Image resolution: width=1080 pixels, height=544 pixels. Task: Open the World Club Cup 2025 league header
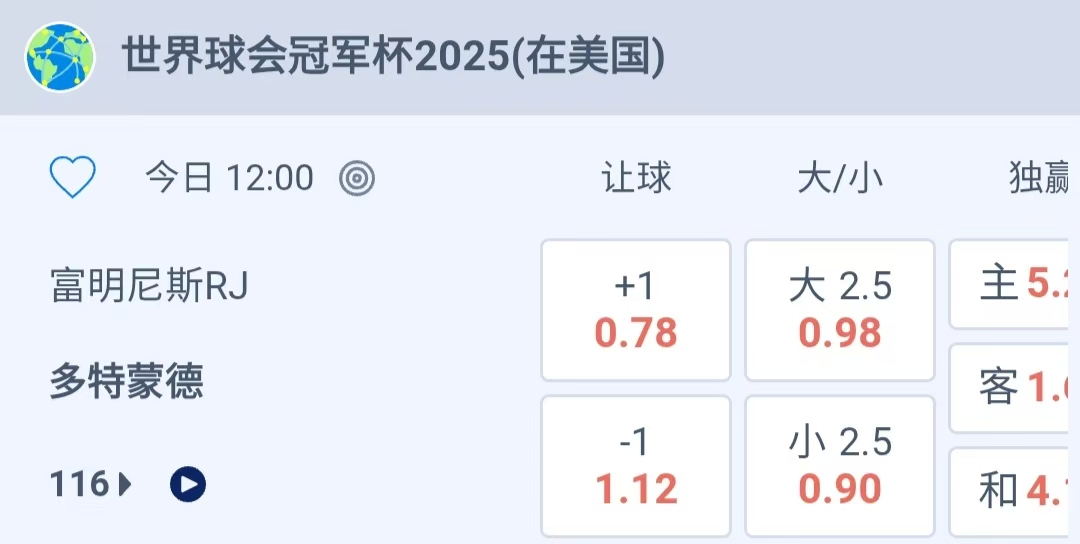tap(394, 57)
